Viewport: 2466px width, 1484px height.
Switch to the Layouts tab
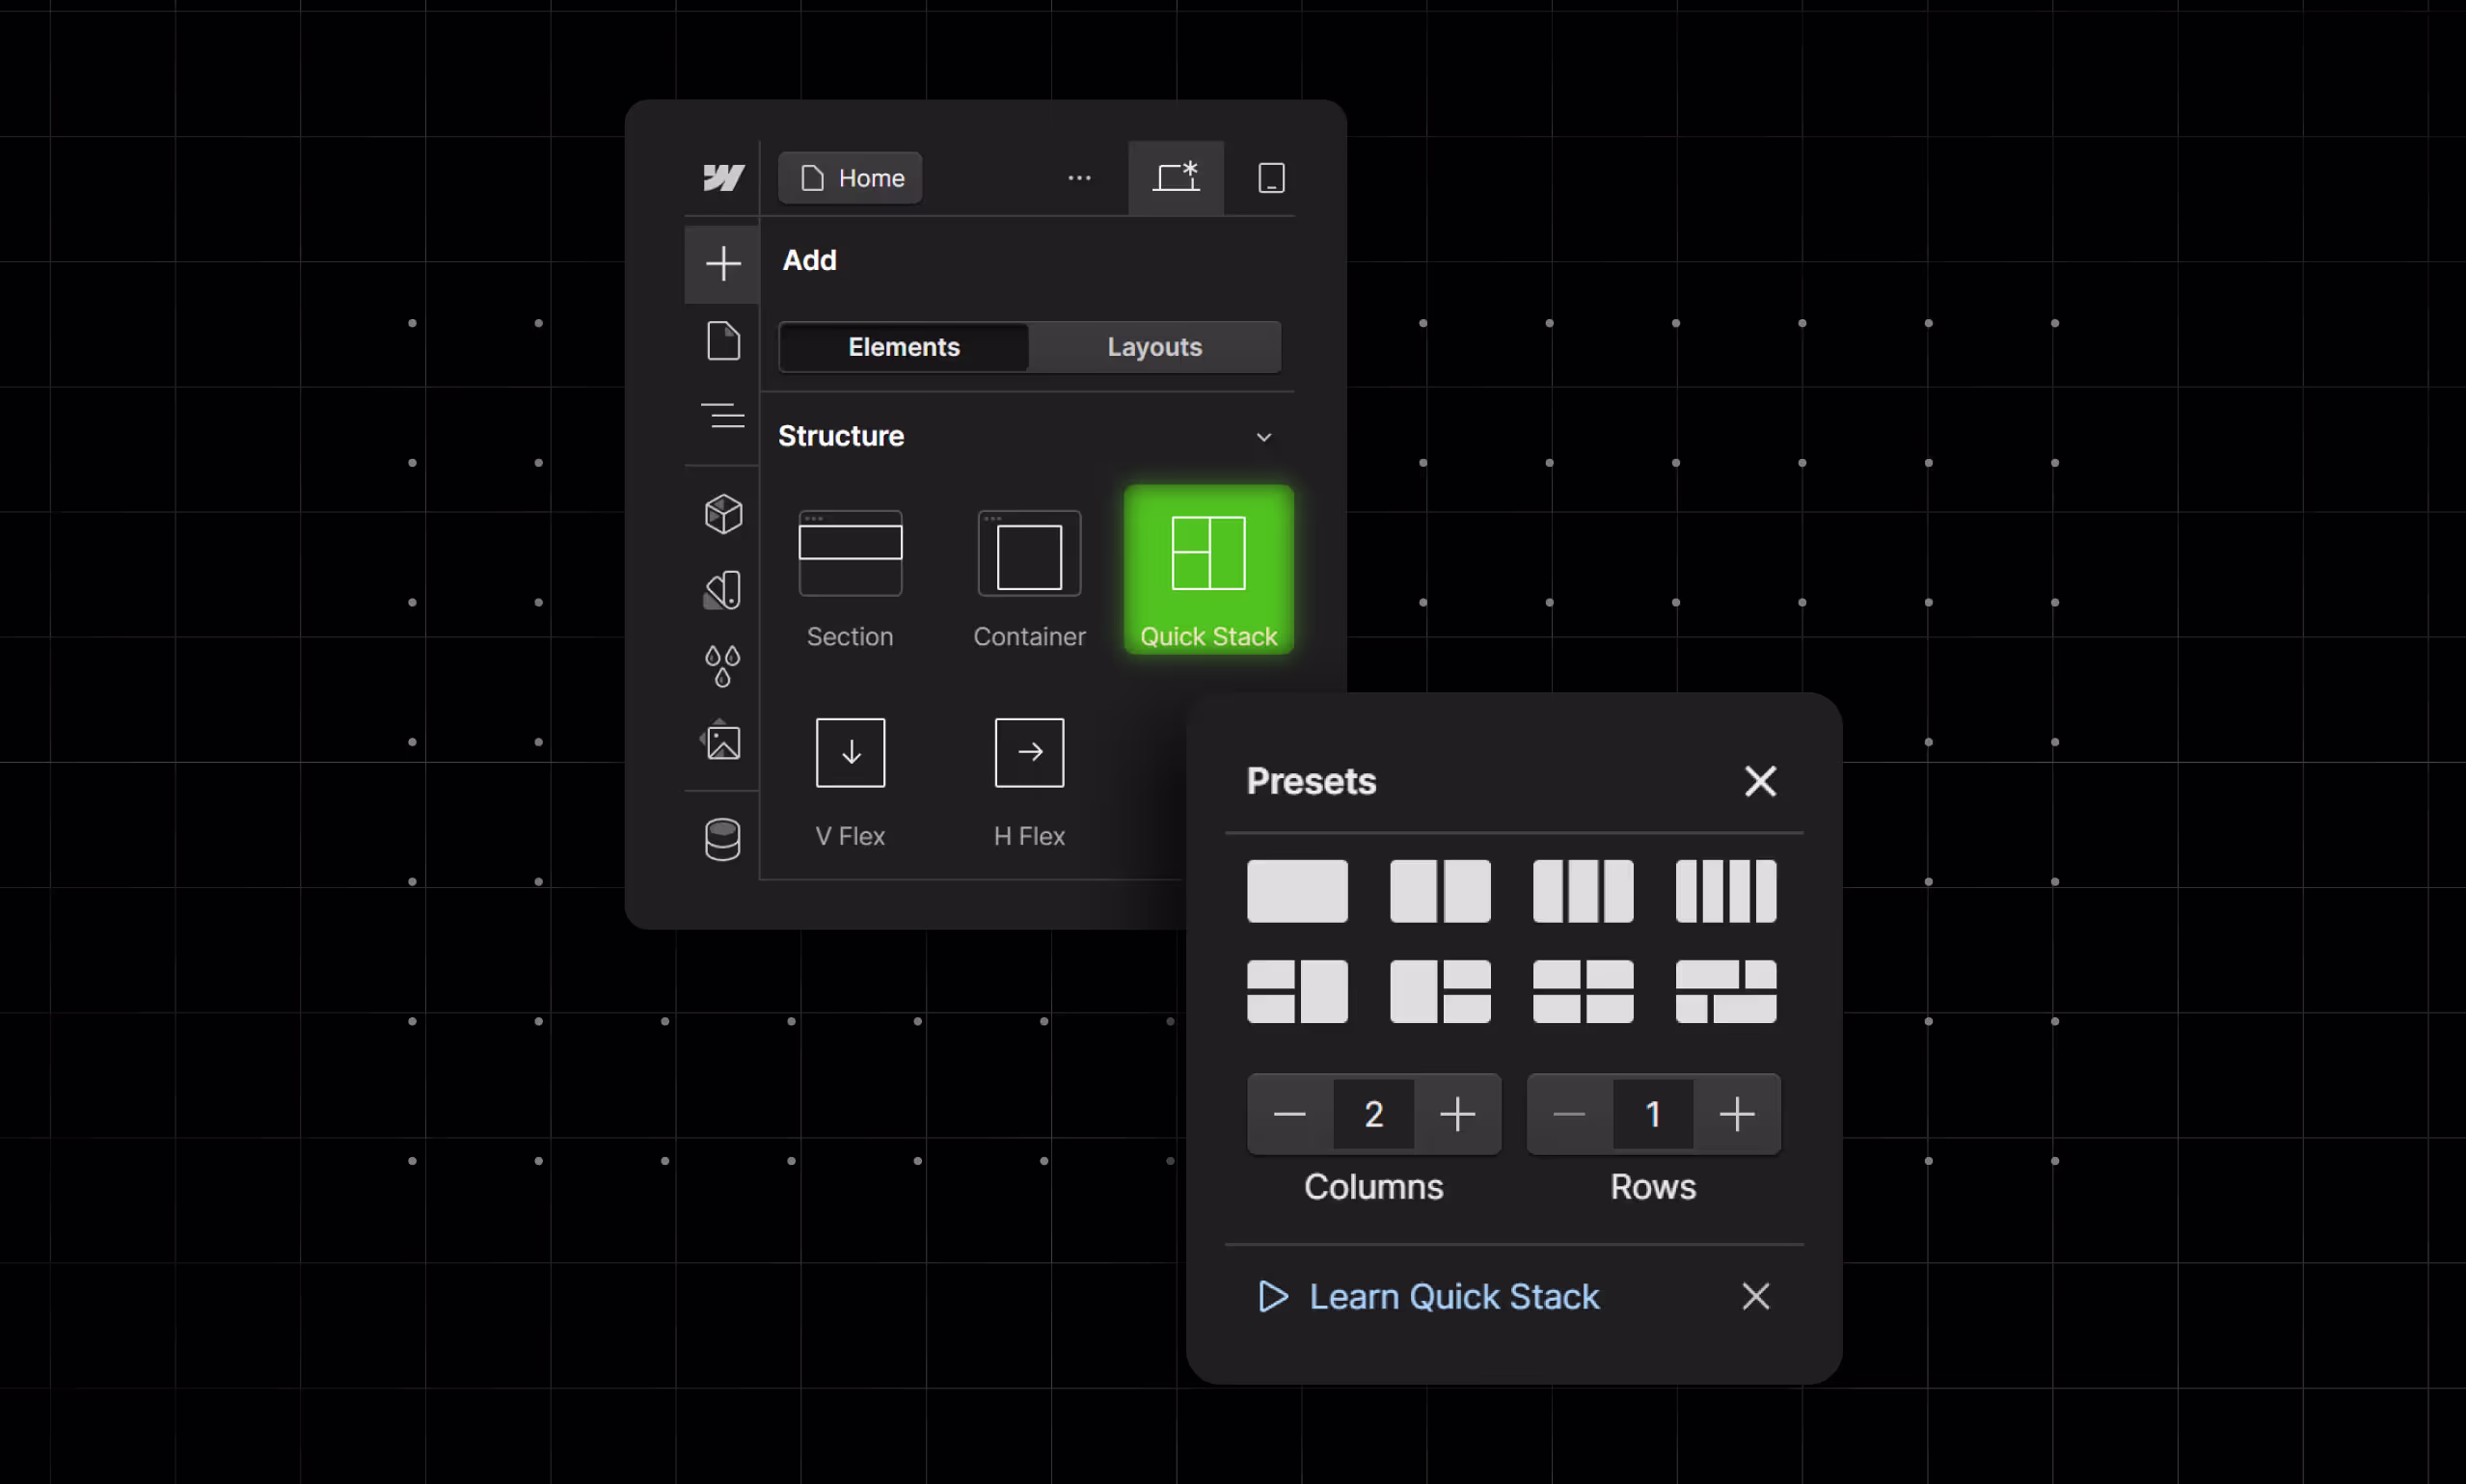click(1155, 347)
